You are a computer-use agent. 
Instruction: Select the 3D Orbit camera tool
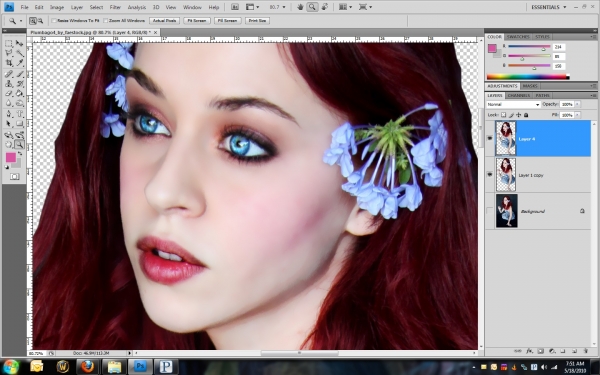coord(19,135)
